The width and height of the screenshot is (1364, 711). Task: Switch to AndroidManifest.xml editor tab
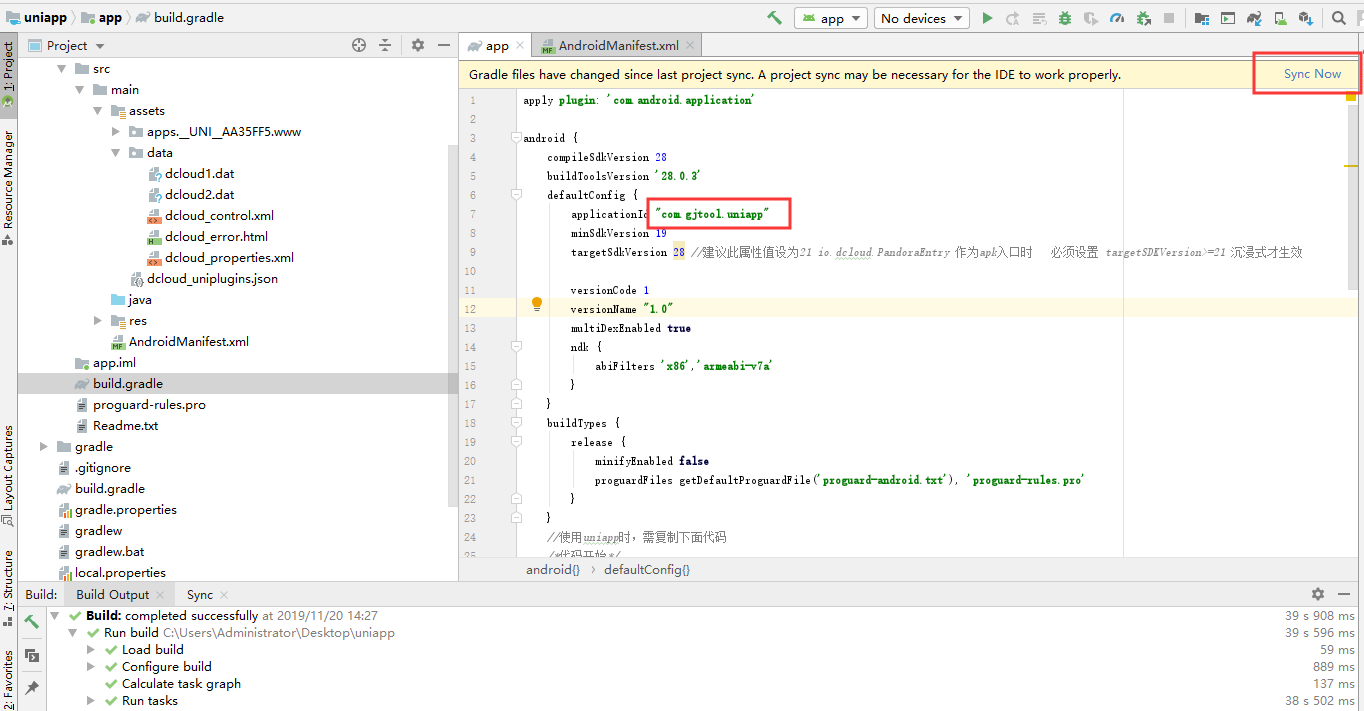(x=618, y=45)
